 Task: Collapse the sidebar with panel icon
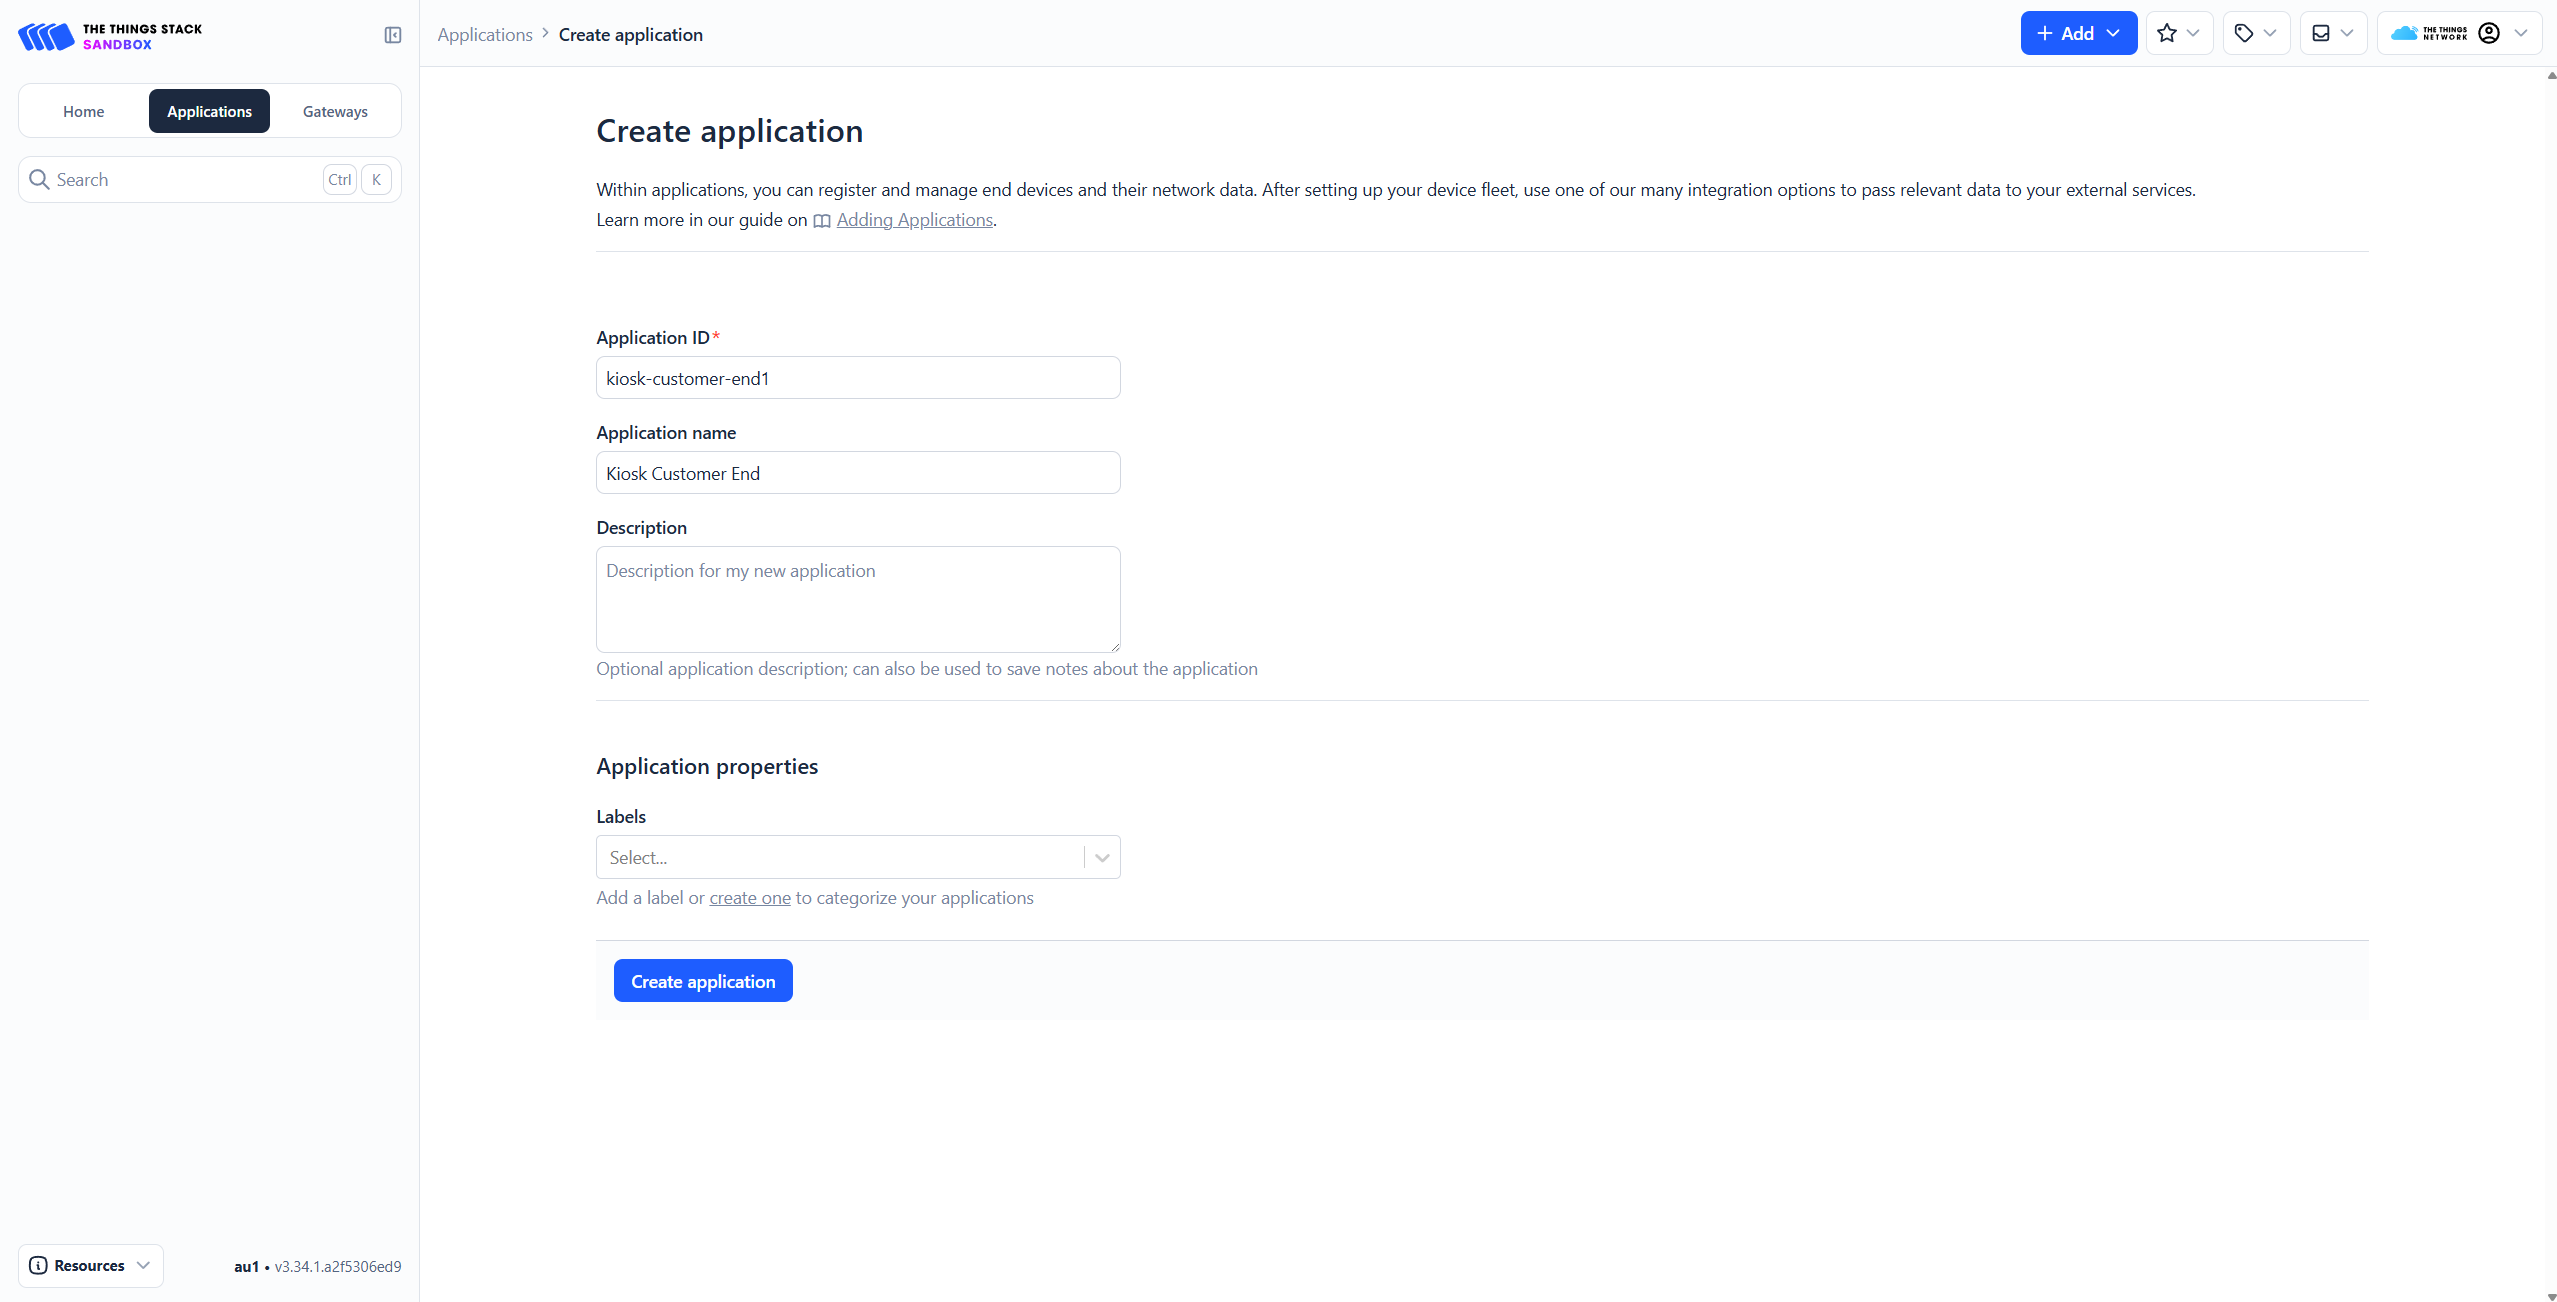(392, 35)
